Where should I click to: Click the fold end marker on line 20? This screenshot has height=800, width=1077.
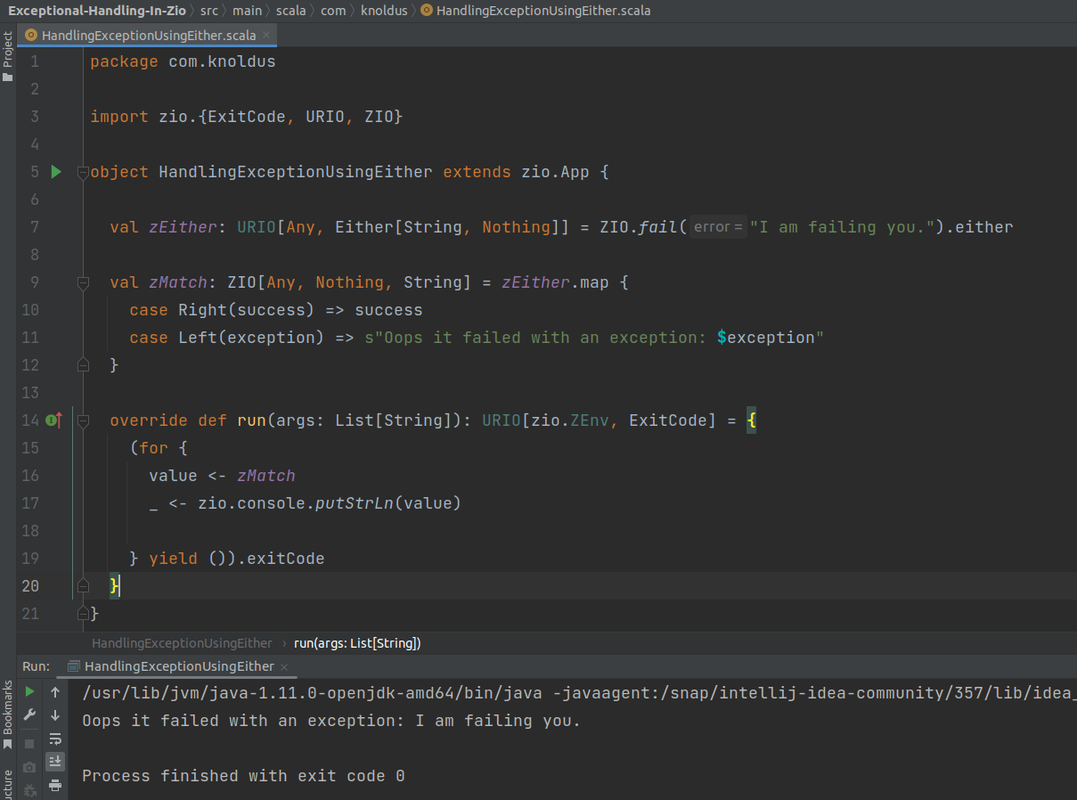click(x=83, y=586)
